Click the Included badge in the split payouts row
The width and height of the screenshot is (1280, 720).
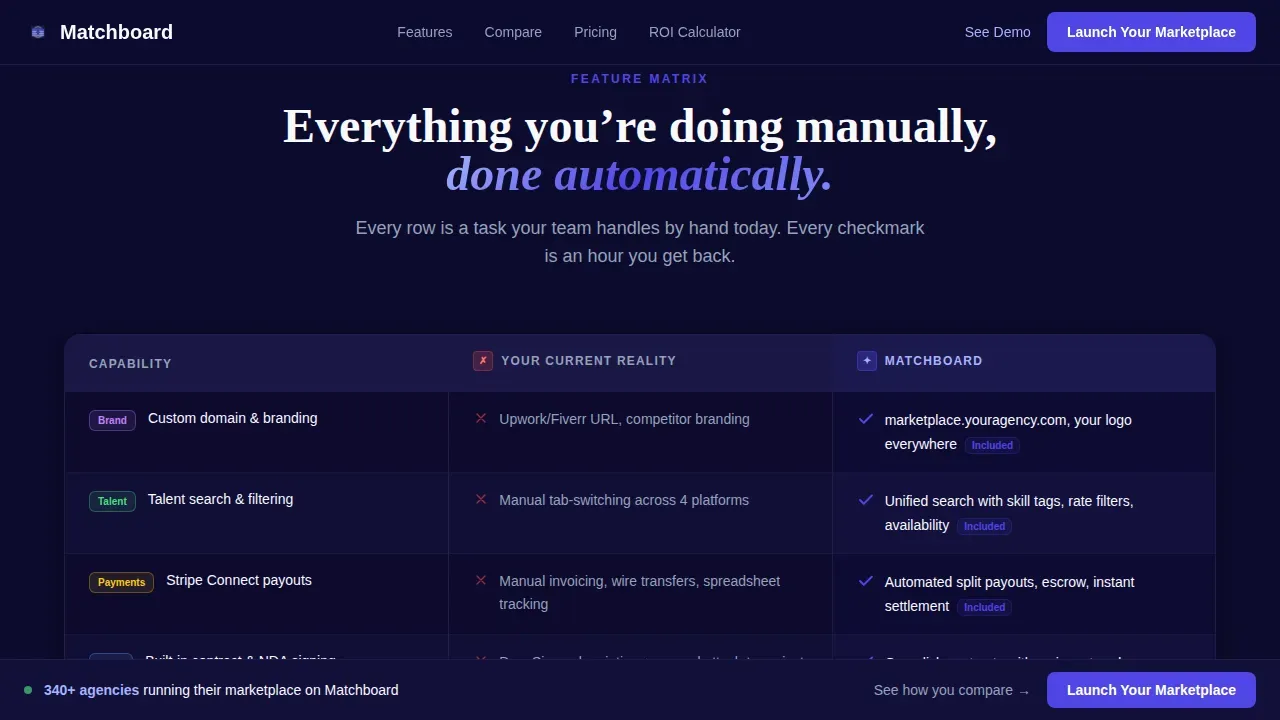point(984,607)
